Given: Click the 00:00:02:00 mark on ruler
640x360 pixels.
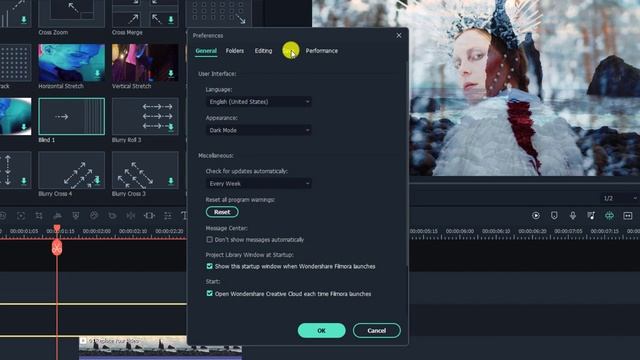Looking at the screenshot, I should click(x=96, y=231).
